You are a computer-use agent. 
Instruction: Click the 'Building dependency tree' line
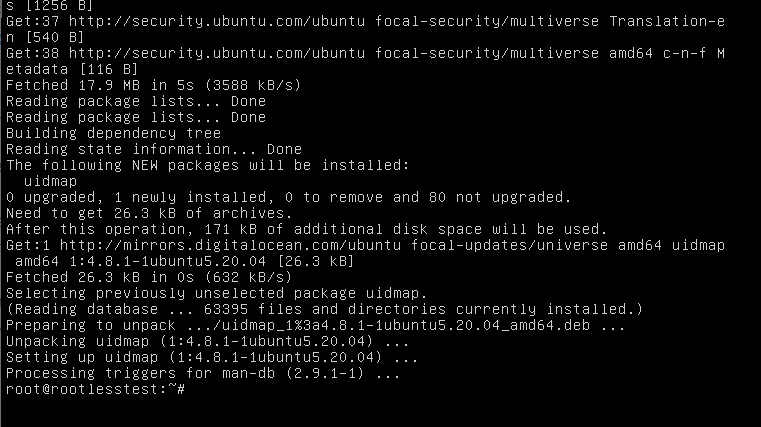(x=114, y=133)
